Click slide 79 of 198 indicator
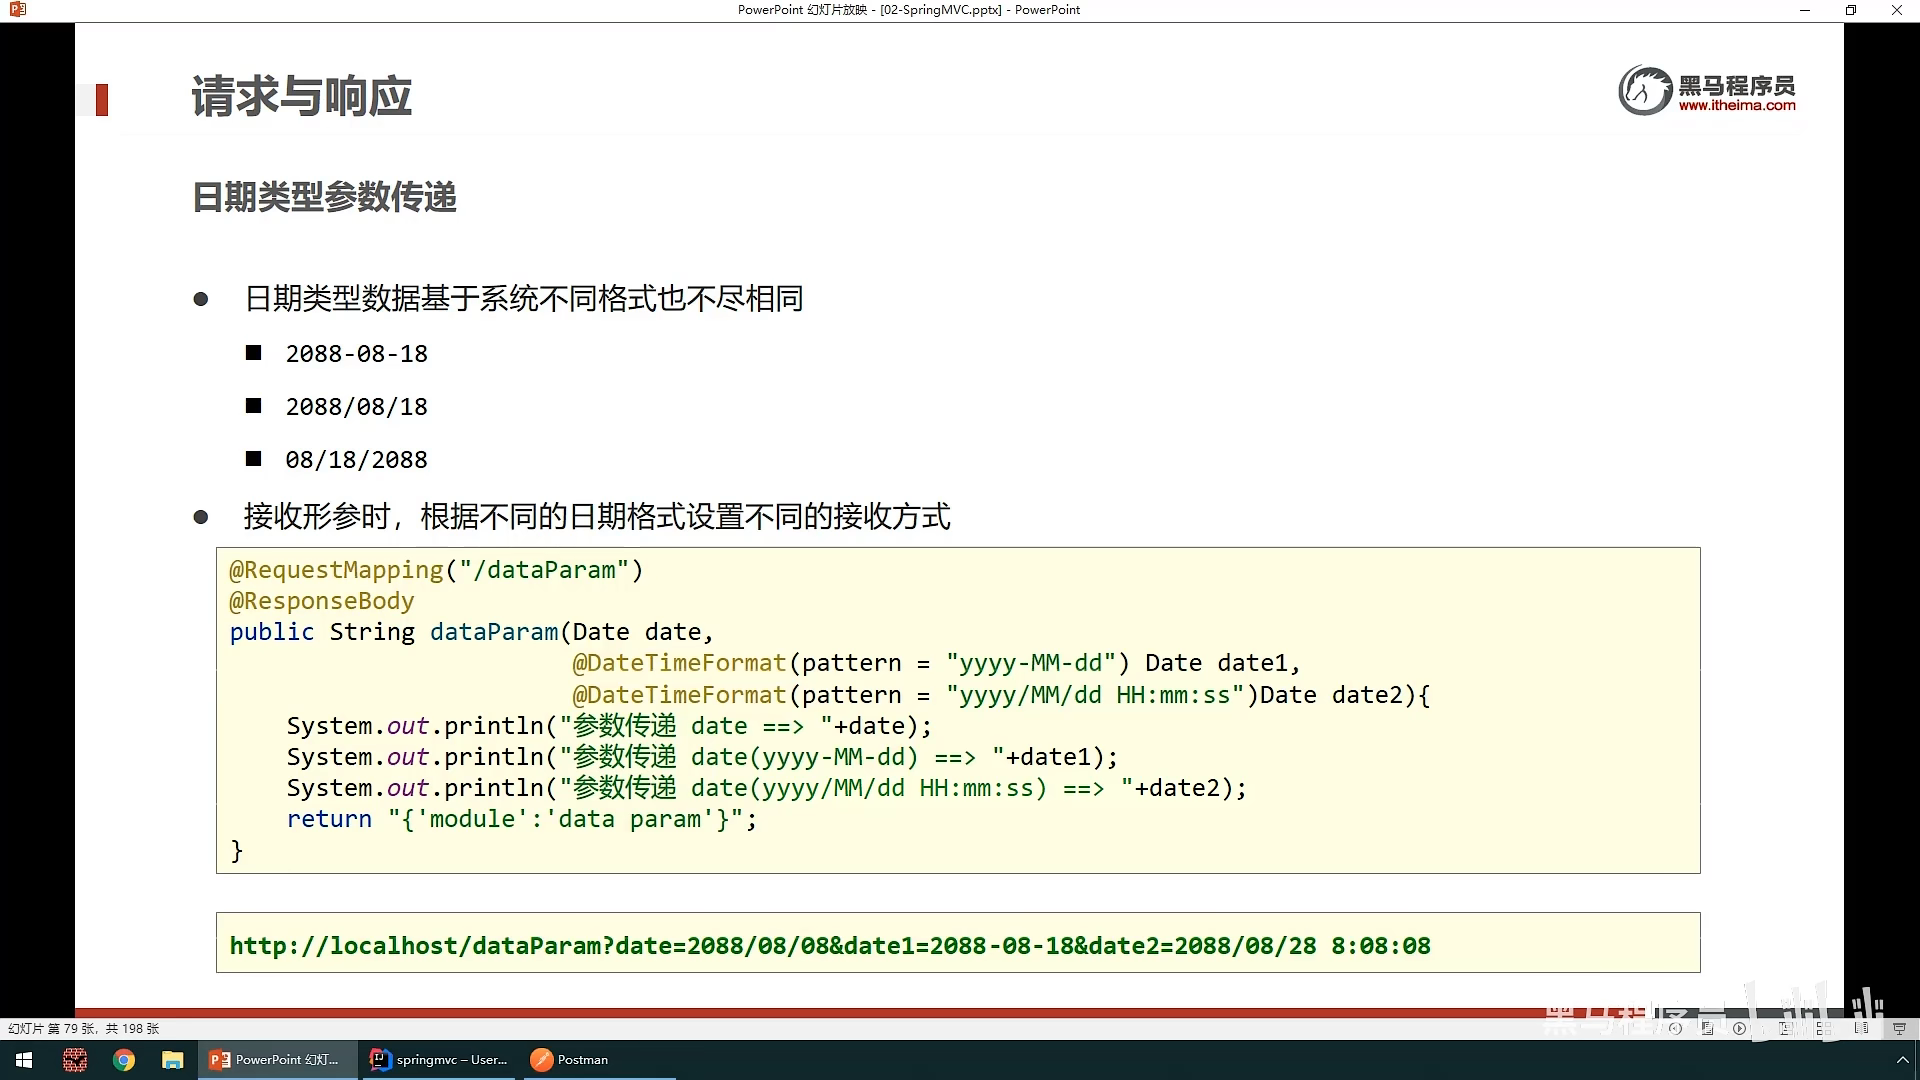1920x1080 pixels. click(x=83, y=1028)
